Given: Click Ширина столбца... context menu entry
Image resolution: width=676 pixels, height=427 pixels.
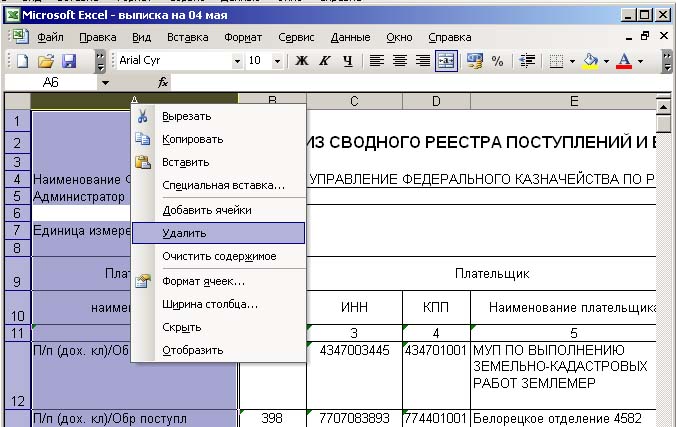Looking at the screenshot, I should (210, 304).
